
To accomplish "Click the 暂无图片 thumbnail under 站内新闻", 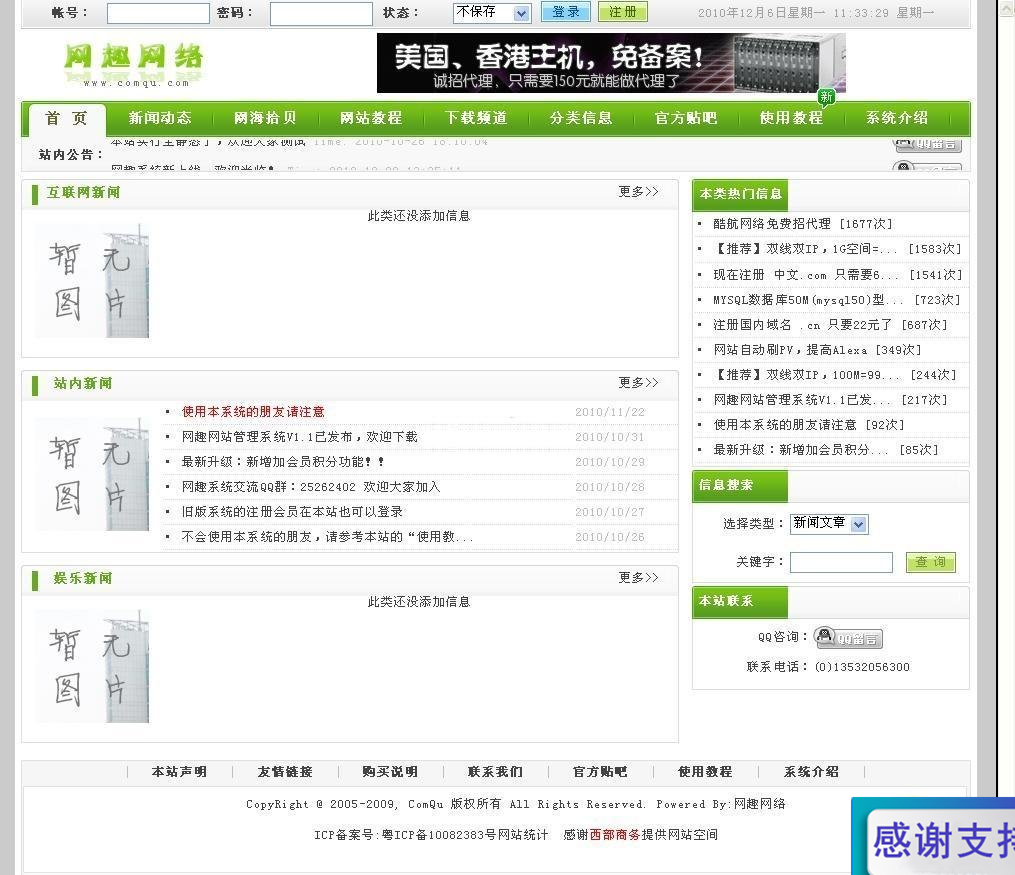I will 92,474.
